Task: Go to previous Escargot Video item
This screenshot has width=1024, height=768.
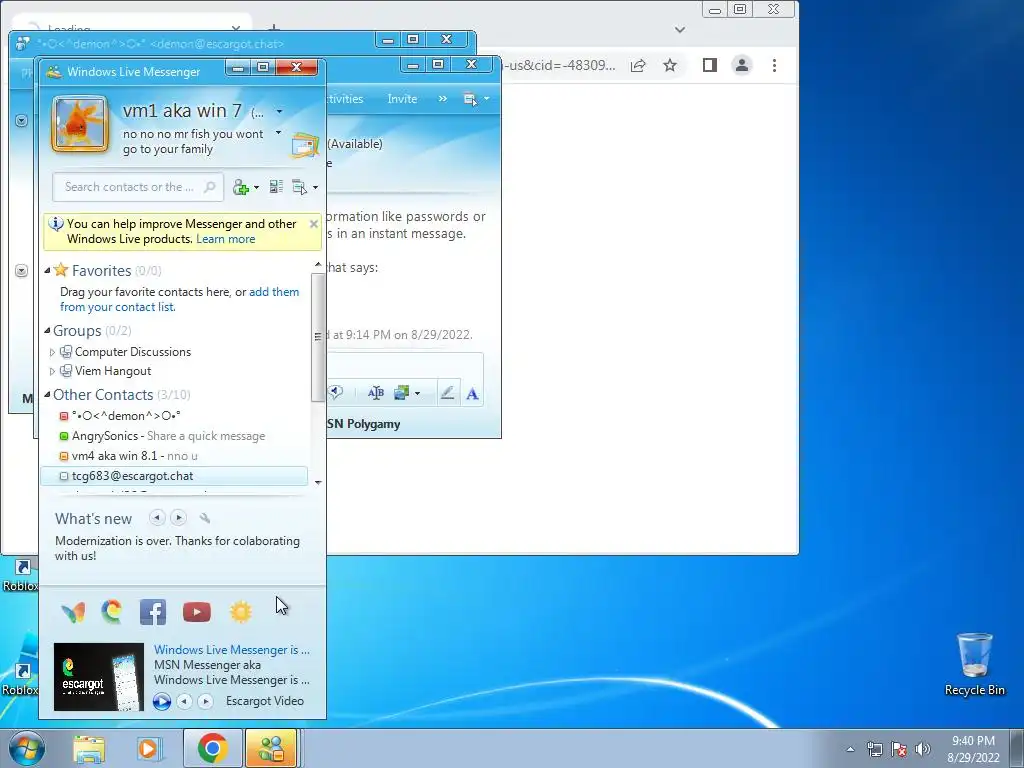Action: point(185,701)
